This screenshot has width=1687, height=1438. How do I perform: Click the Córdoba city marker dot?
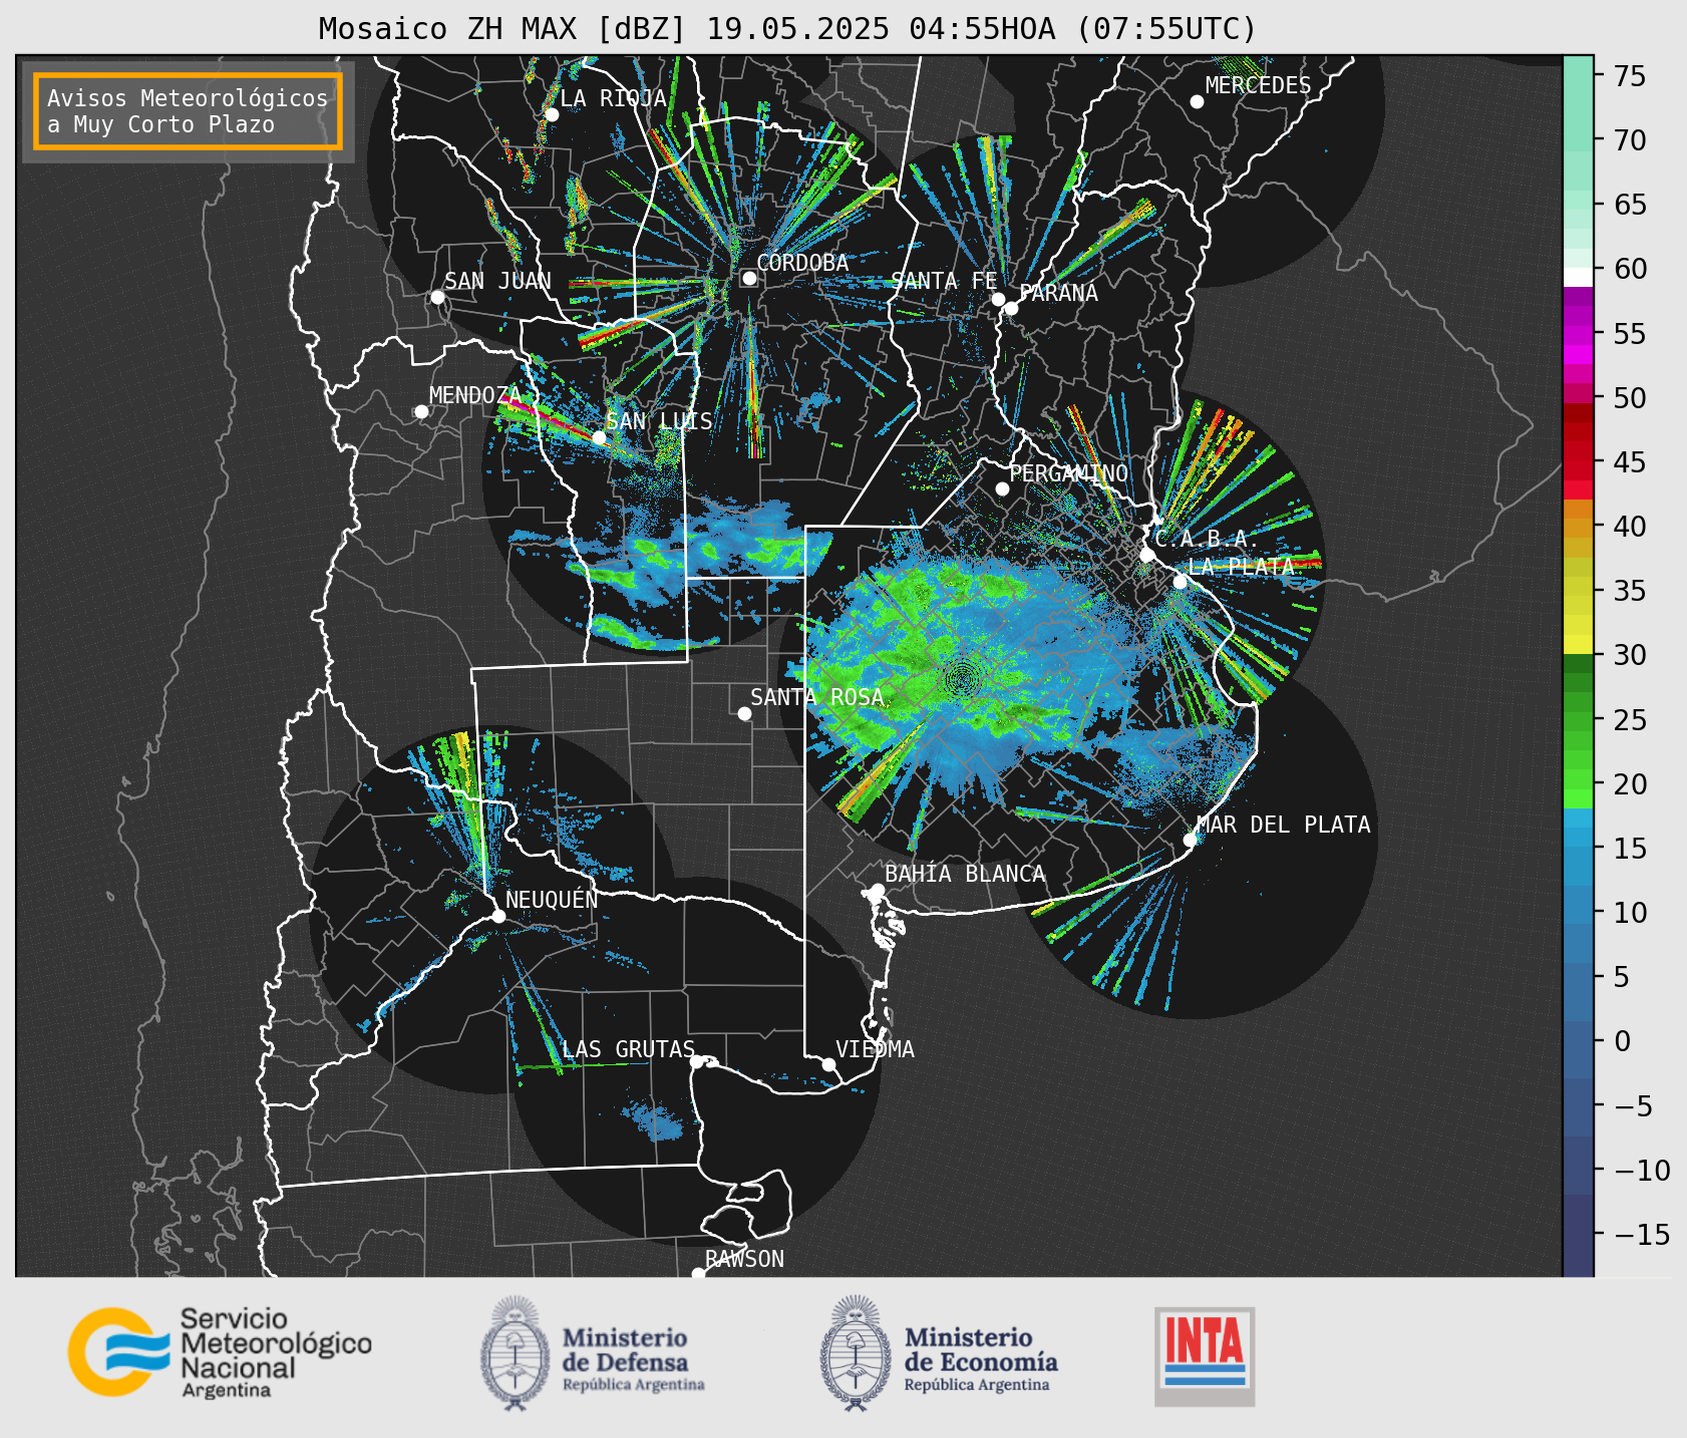[x=749, y=278]
